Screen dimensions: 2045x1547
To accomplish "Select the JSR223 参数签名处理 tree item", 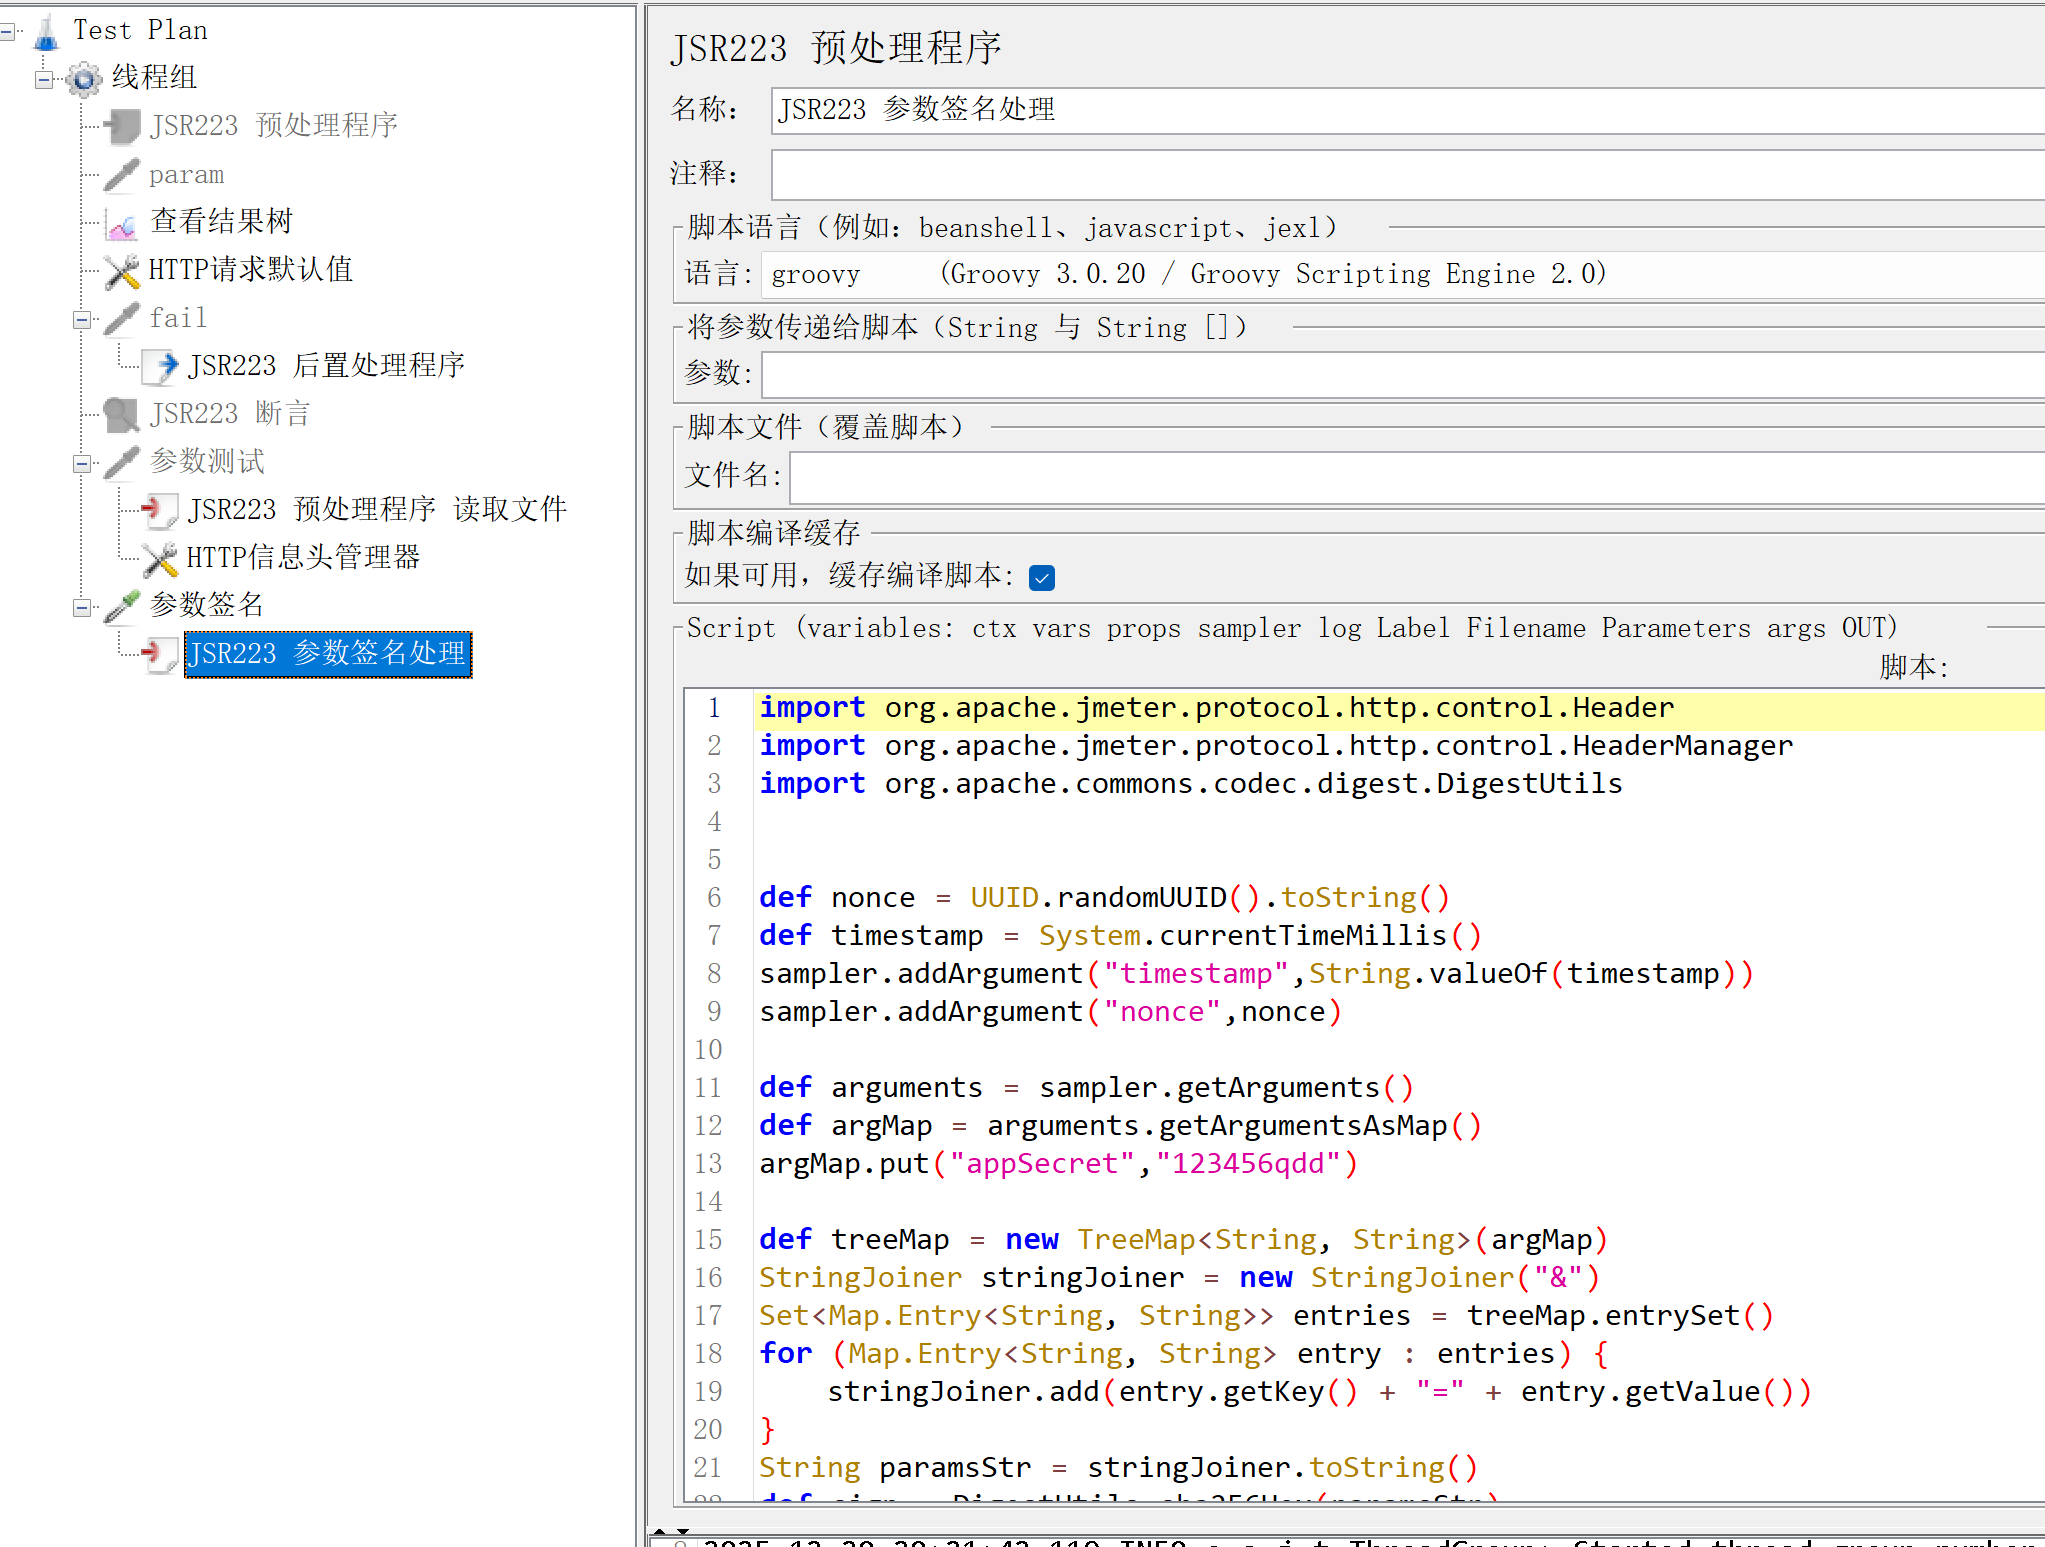I will pos(327,654).
